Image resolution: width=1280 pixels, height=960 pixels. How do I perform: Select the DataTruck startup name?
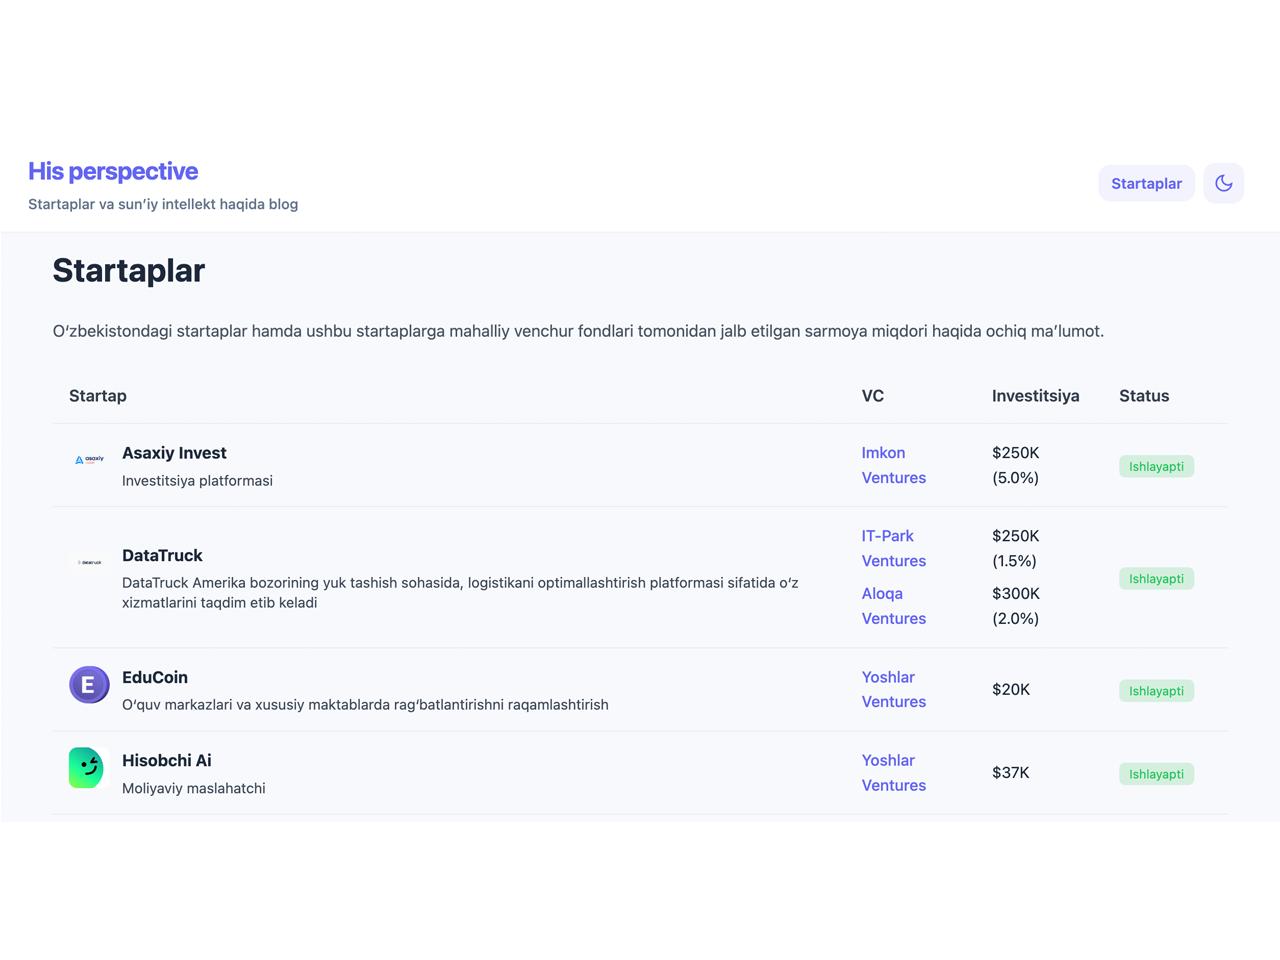(162, 555)
